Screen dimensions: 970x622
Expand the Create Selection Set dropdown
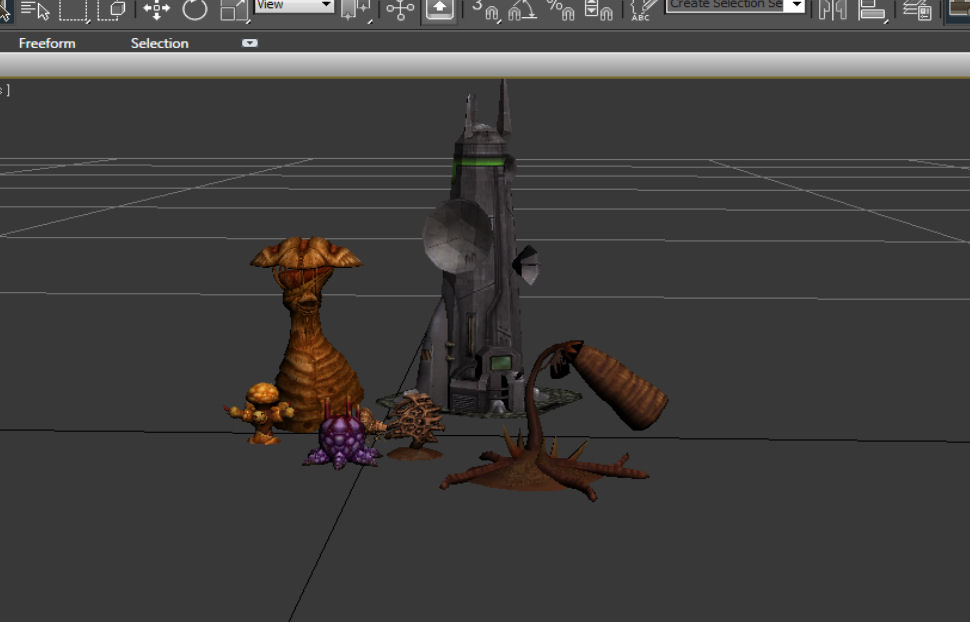click(x=796, y=5)
